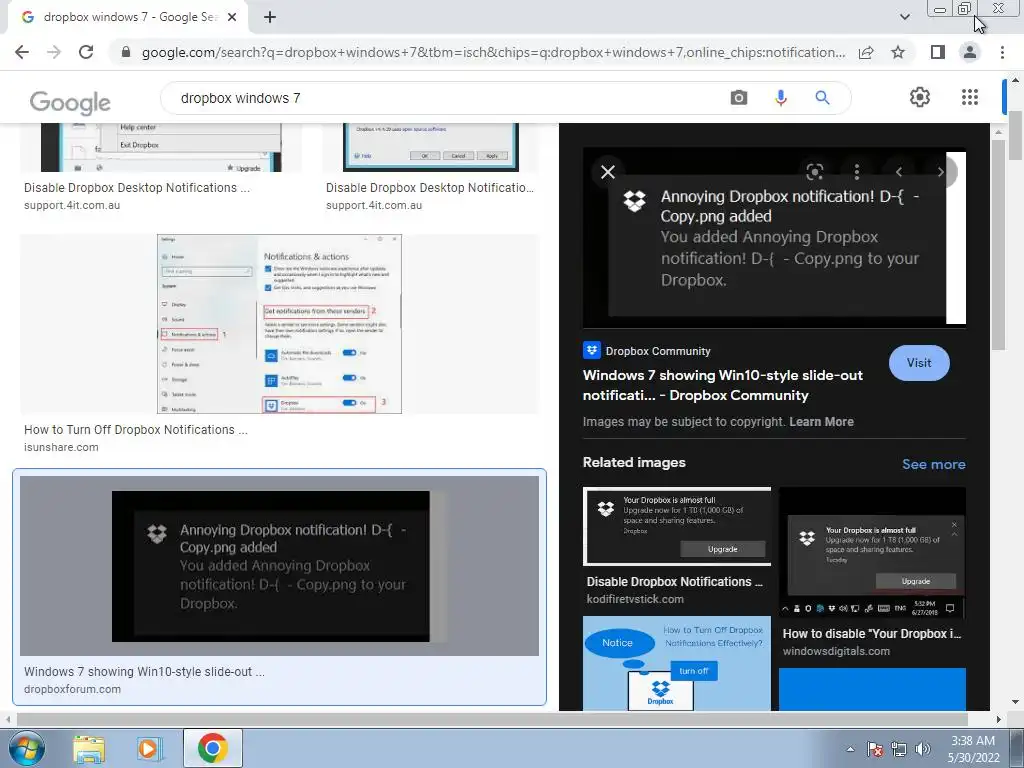The width and height of the screenshot is (1024, 768).
Task: View site information via the lock icon
Action: tap(126, 52)
